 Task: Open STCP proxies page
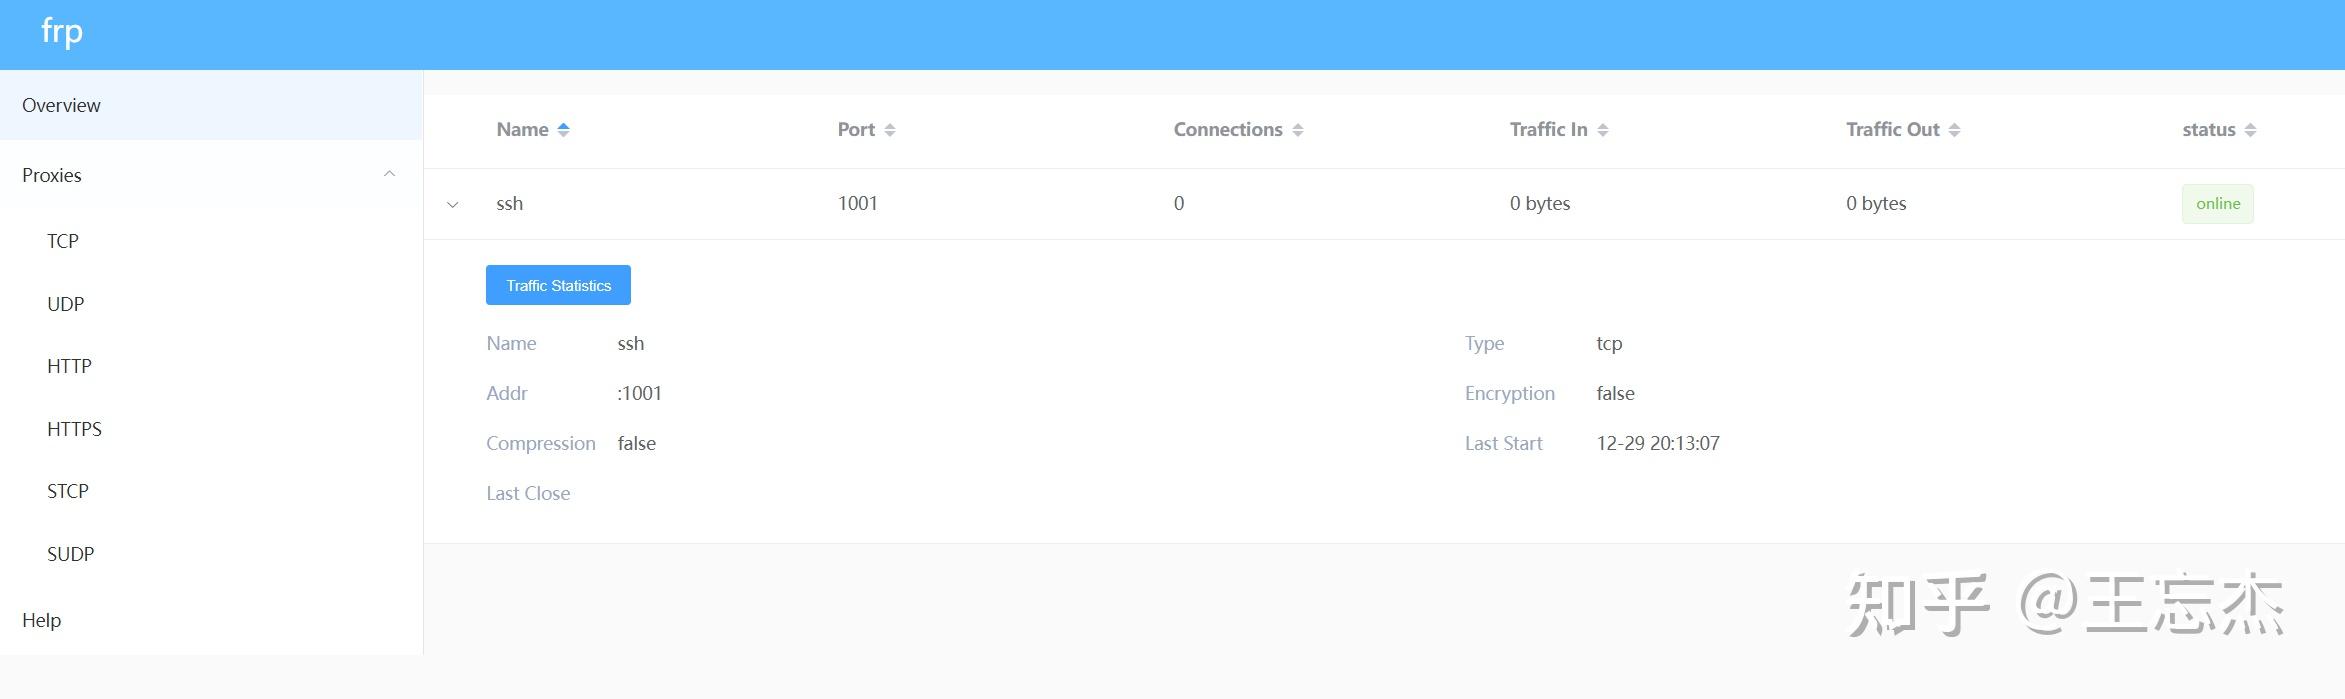[68, 491]
